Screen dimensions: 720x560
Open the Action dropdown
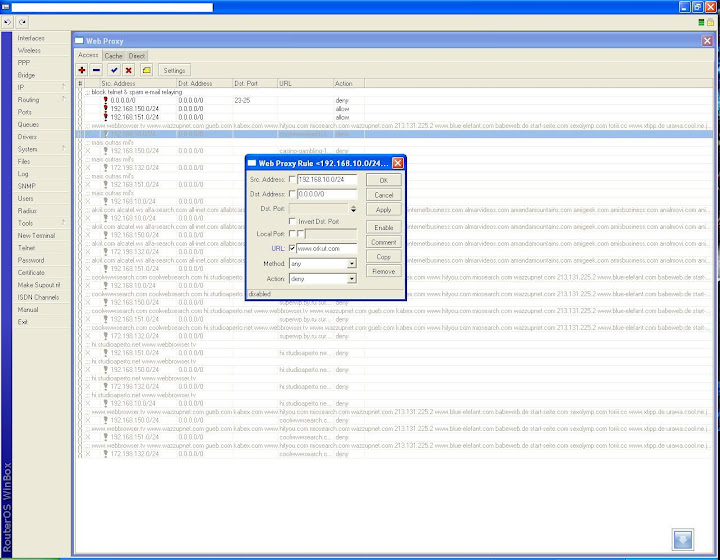tap(352, 279)
